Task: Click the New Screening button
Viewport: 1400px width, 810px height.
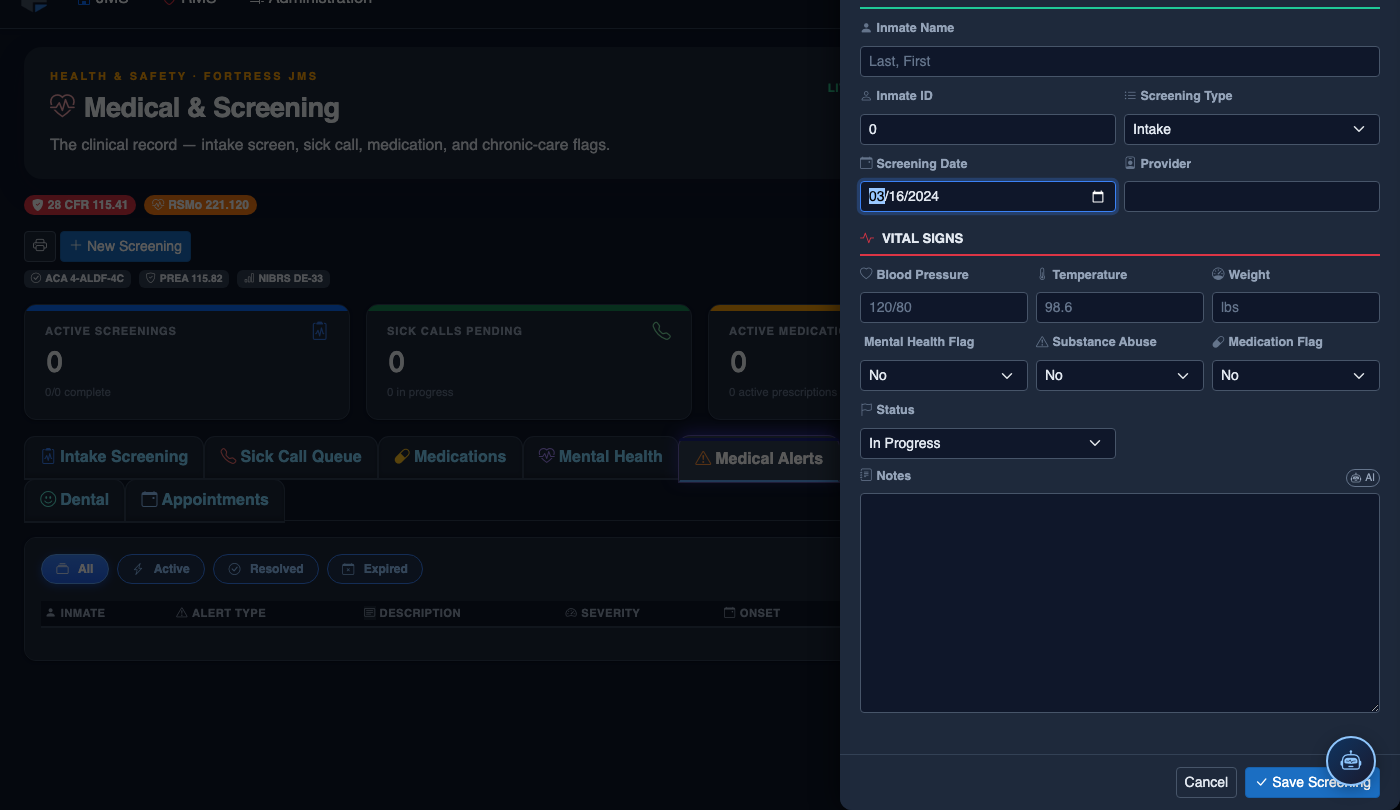Action: point(125,246)
